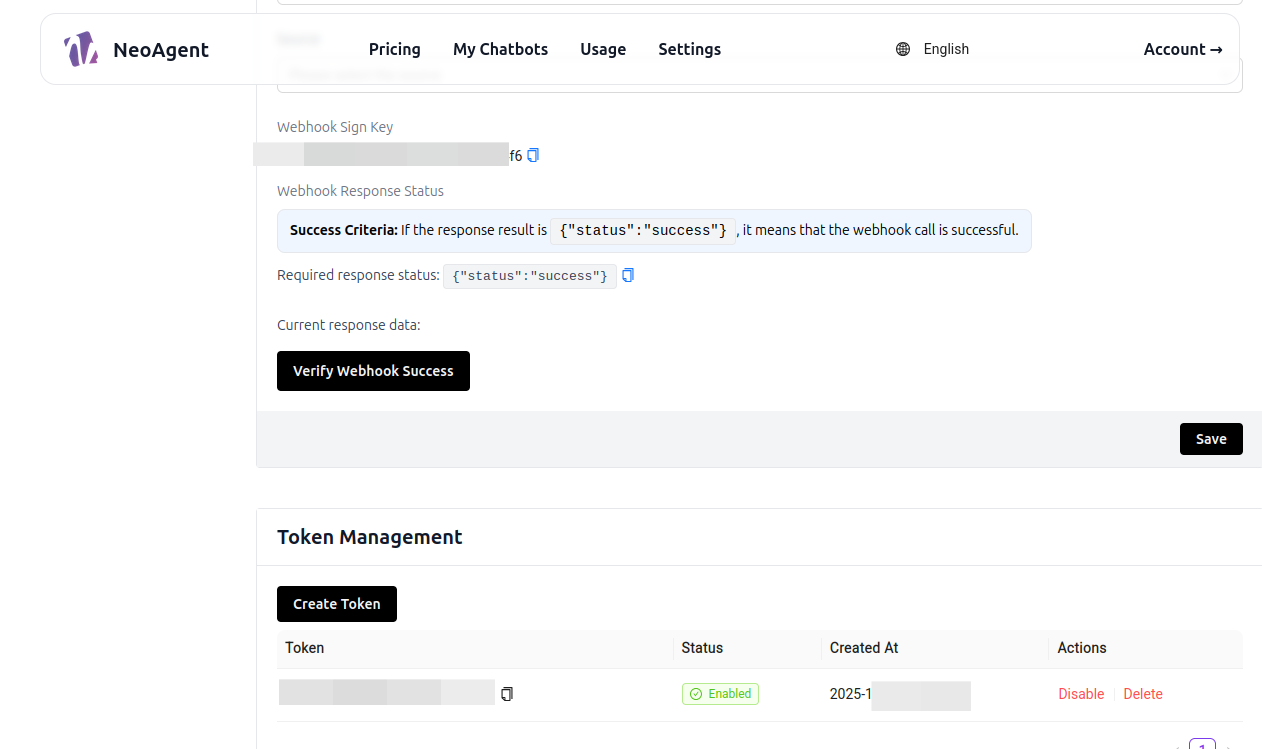Click the NeoAgent logo icon
The width and height of the screenshot is (1262, 749).
click(x=81, y=49)
